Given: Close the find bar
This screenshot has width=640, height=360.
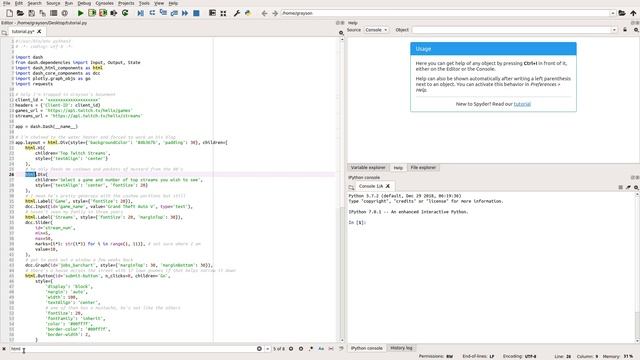Looking at the screenshot, I should coord(4,349).
